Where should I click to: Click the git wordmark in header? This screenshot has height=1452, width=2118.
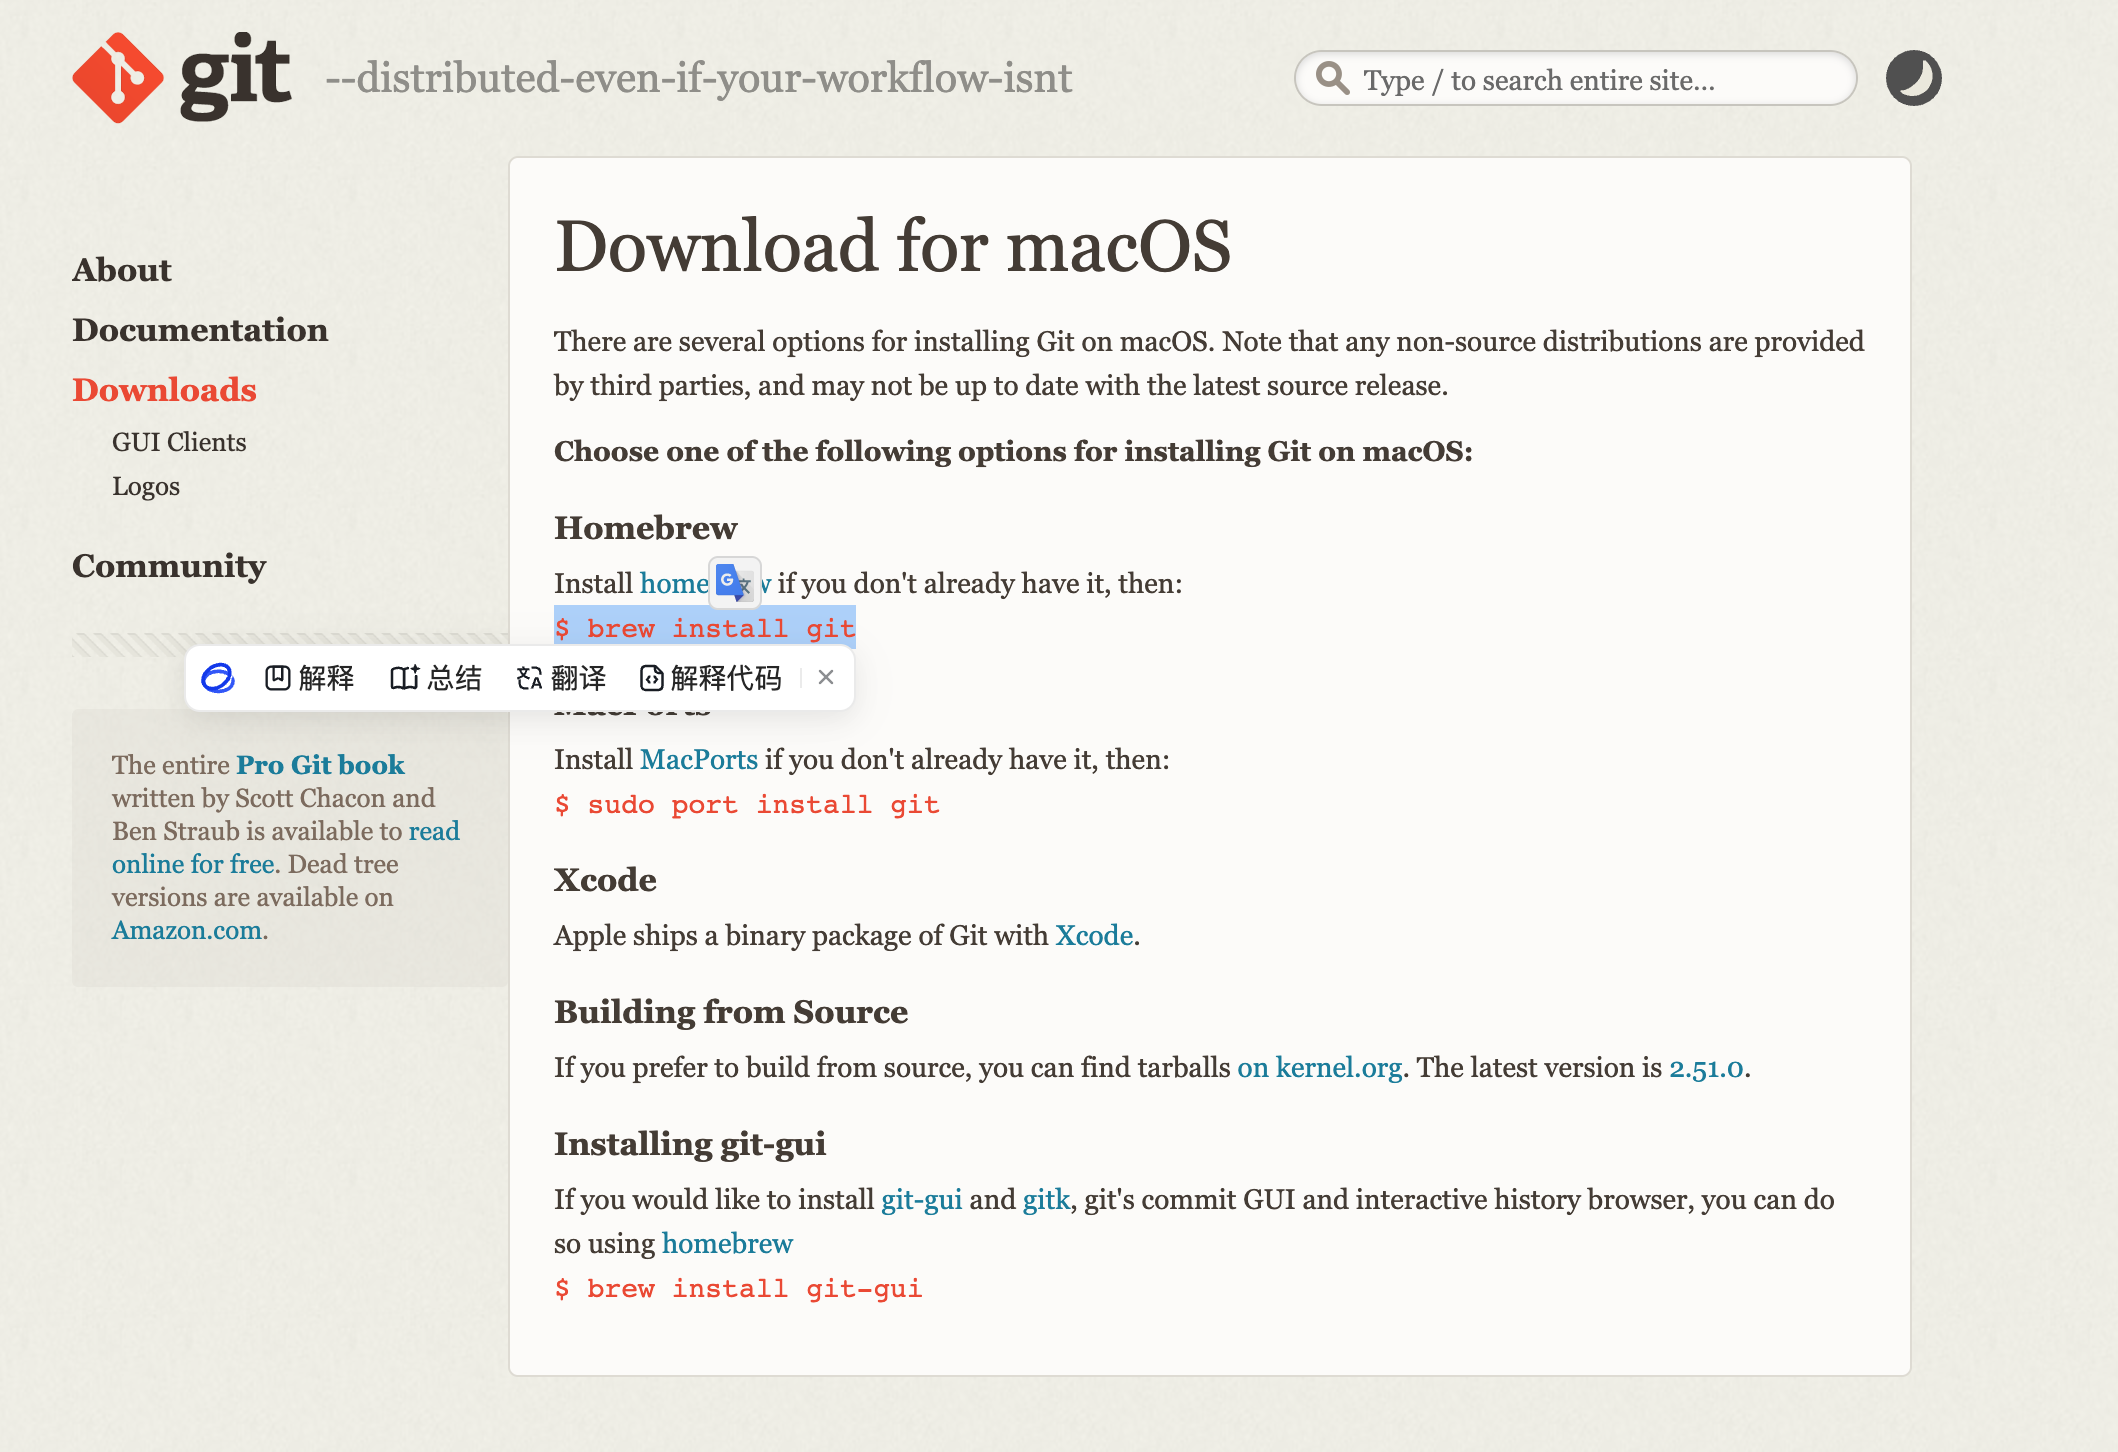pos(236,76)
